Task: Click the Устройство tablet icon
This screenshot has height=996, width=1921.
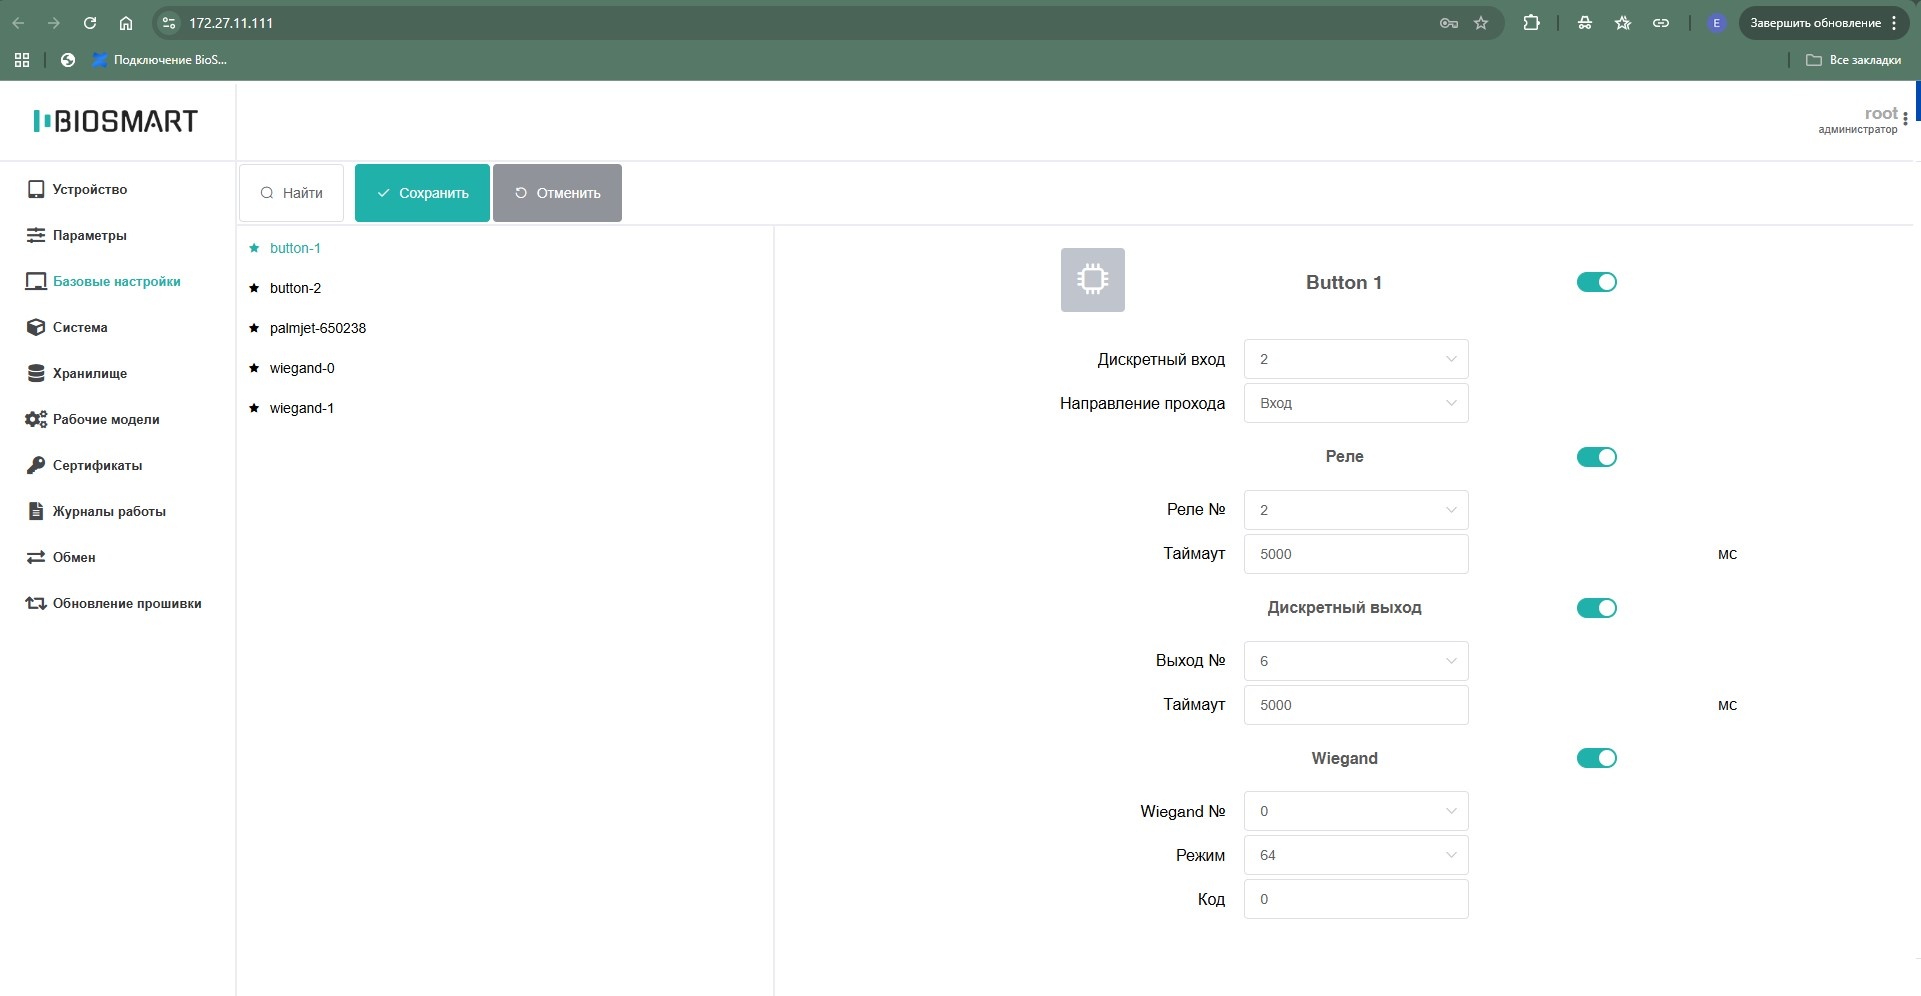Action: (x=36, y=189)
